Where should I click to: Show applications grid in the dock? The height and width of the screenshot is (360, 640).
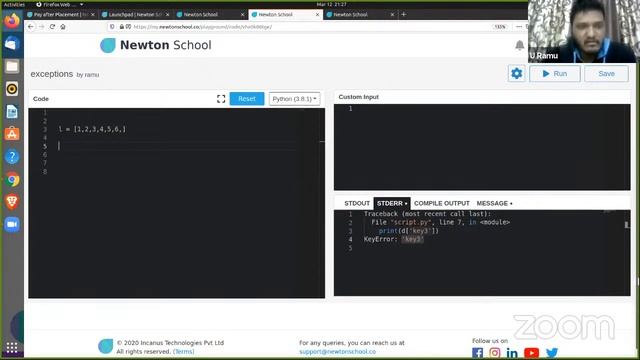click(12, 347)
